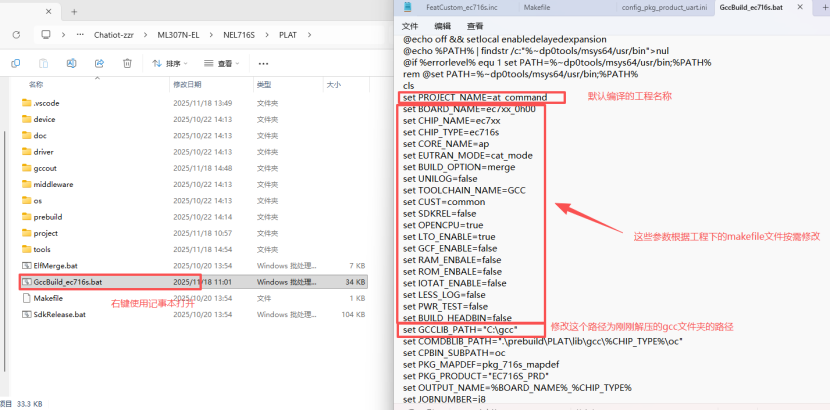
Task: Select the os folder icon
Action: click(x=27, y=200)
